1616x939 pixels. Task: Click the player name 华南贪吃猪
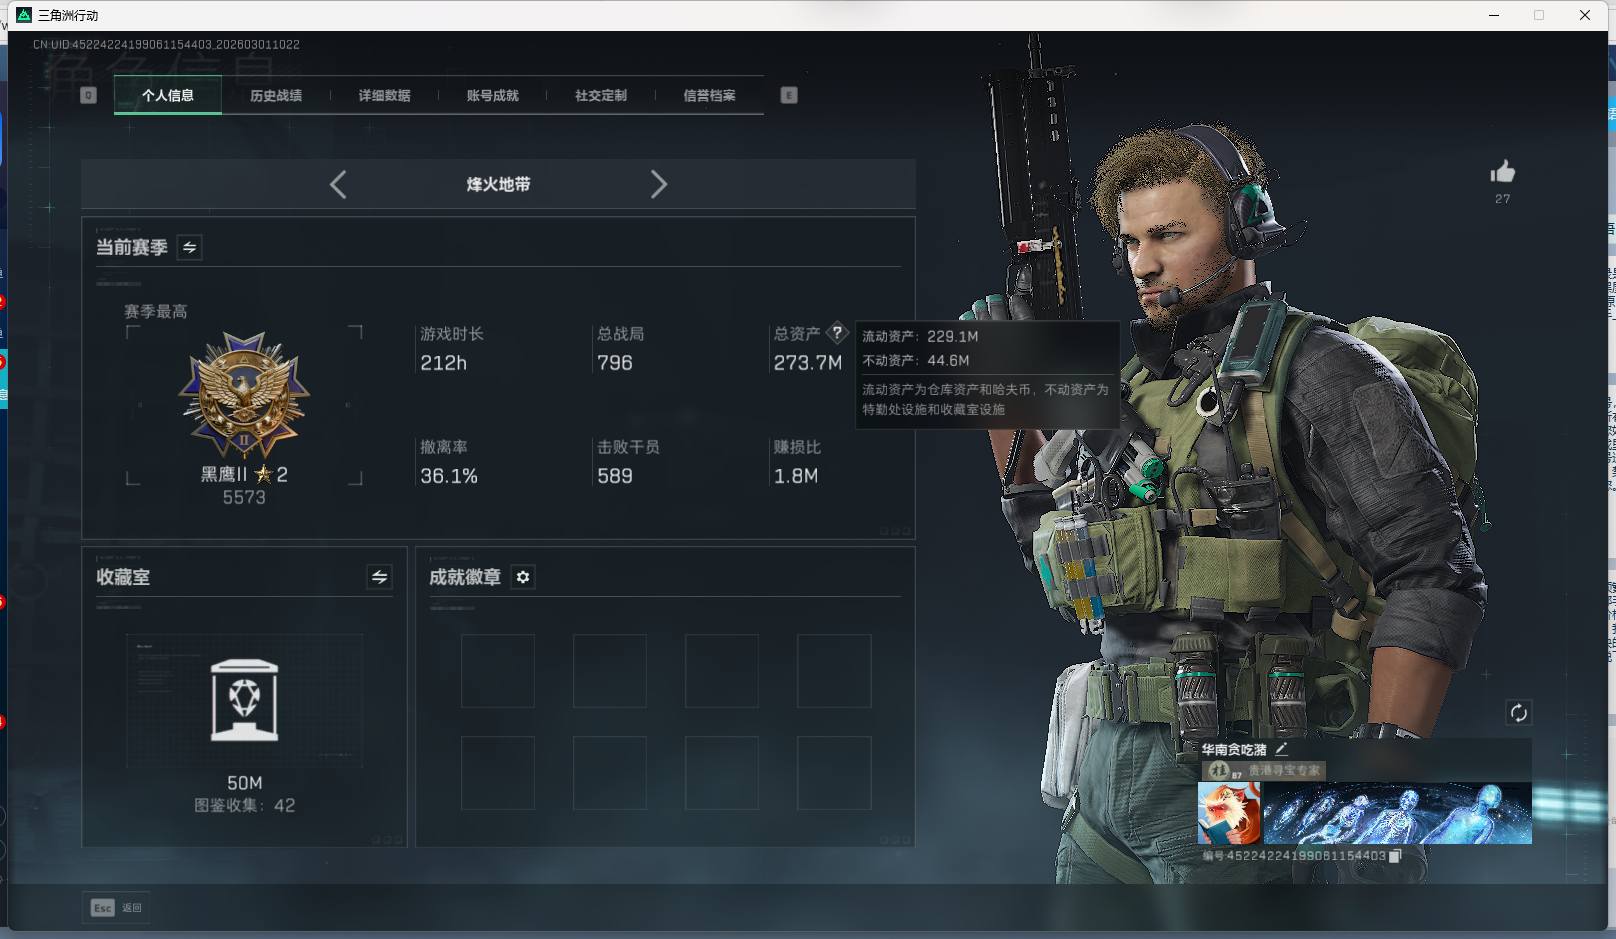[1234, 749]
